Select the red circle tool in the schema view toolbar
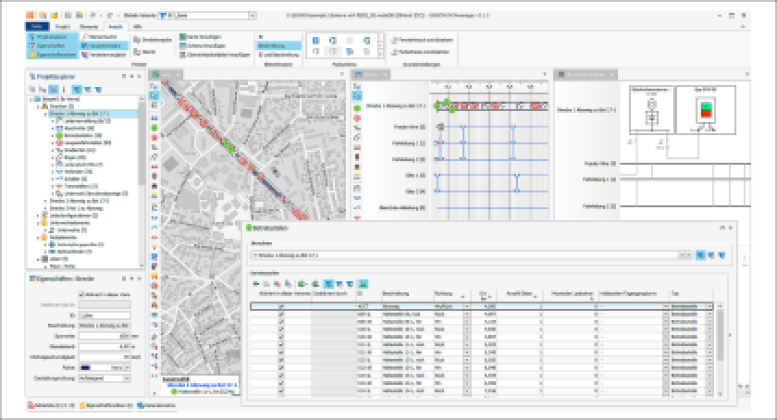 [x=357, y=118]
